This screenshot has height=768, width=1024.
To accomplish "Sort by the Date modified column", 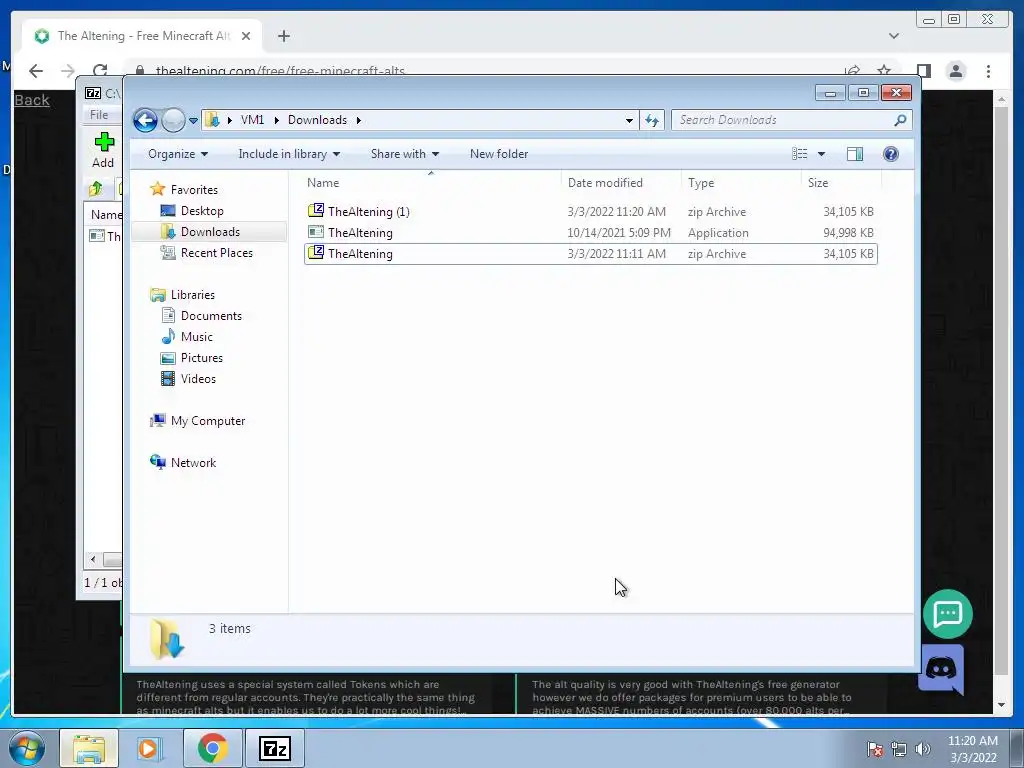I will (x=620, y=183).
